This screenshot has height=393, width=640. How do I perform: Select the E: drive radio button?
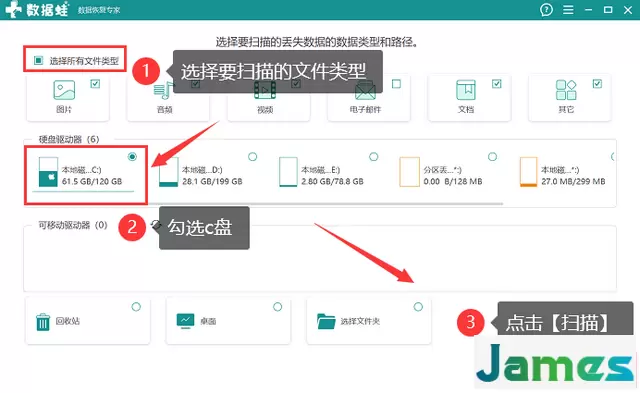pyautogui.click(x=373, y=157)
